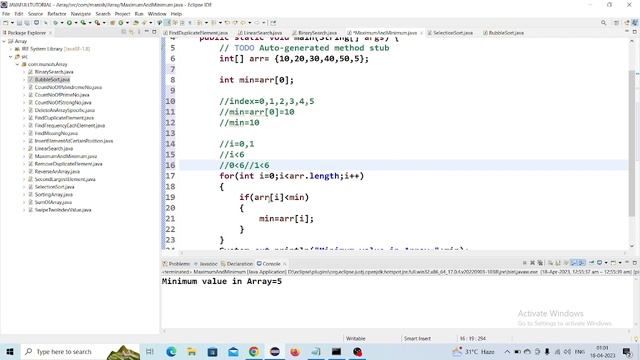Click the editor vertical scrollbar

(x=632, y=143)
